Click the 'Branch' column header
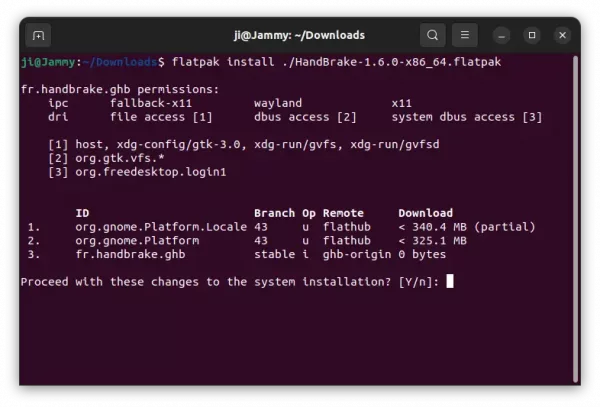 point(274,213)
